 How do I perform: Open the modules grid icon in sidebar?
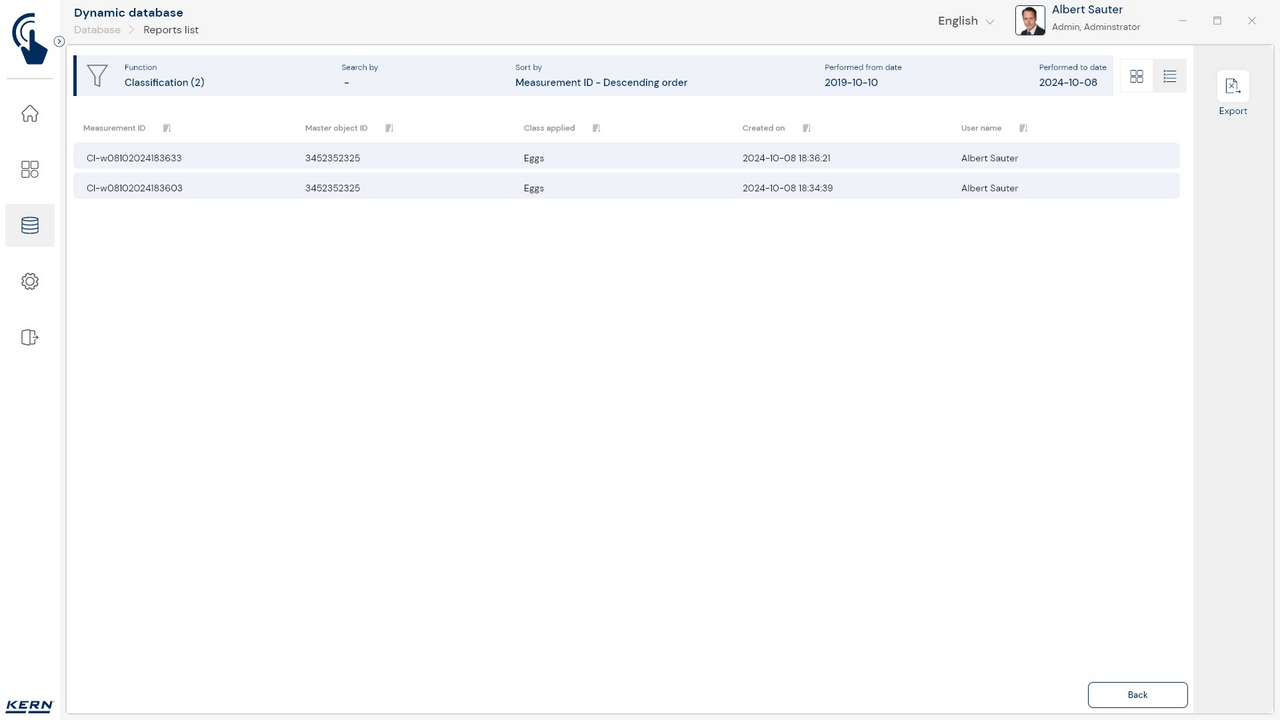coord(30,170)
